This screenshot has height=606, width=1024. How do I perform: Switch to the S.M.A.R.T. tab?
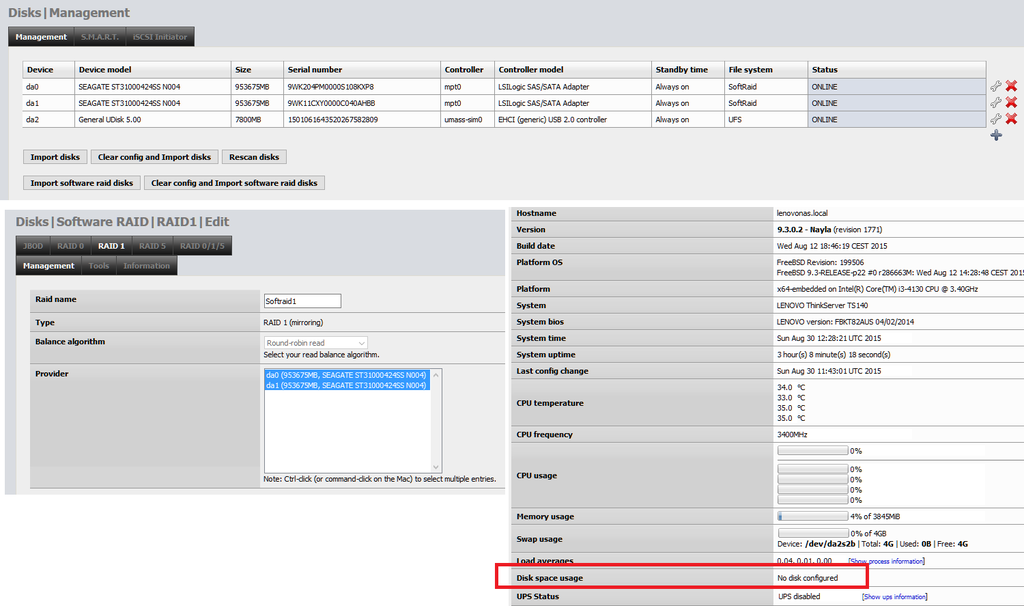click(100, 37)
